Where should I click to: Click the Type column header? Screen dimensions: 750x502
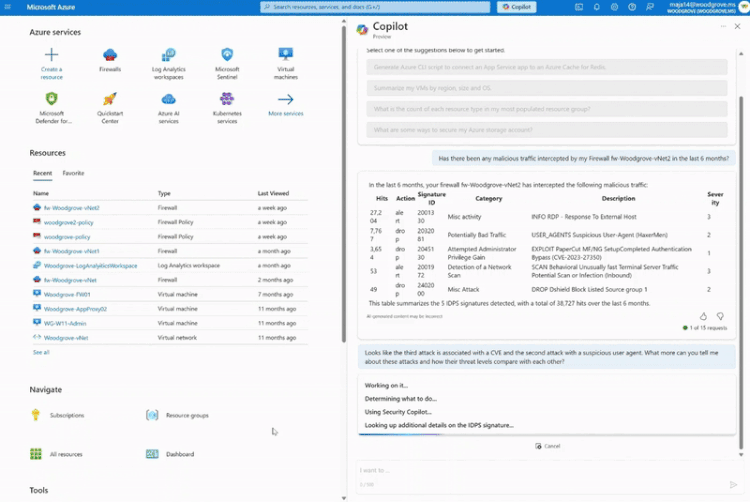[x=164, y=193]
